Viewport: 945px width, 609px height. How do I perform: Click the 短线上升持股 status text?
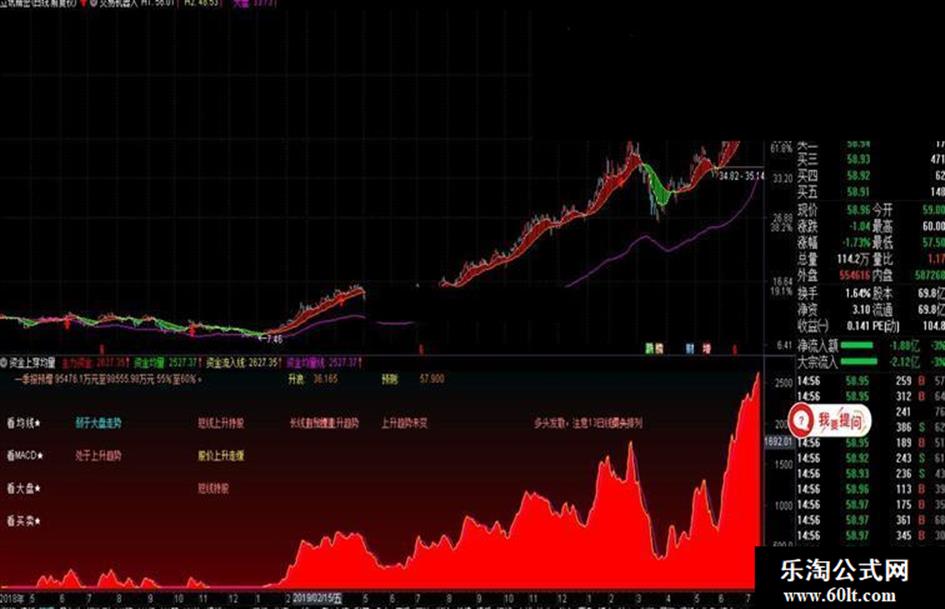(x=221, y=423)
